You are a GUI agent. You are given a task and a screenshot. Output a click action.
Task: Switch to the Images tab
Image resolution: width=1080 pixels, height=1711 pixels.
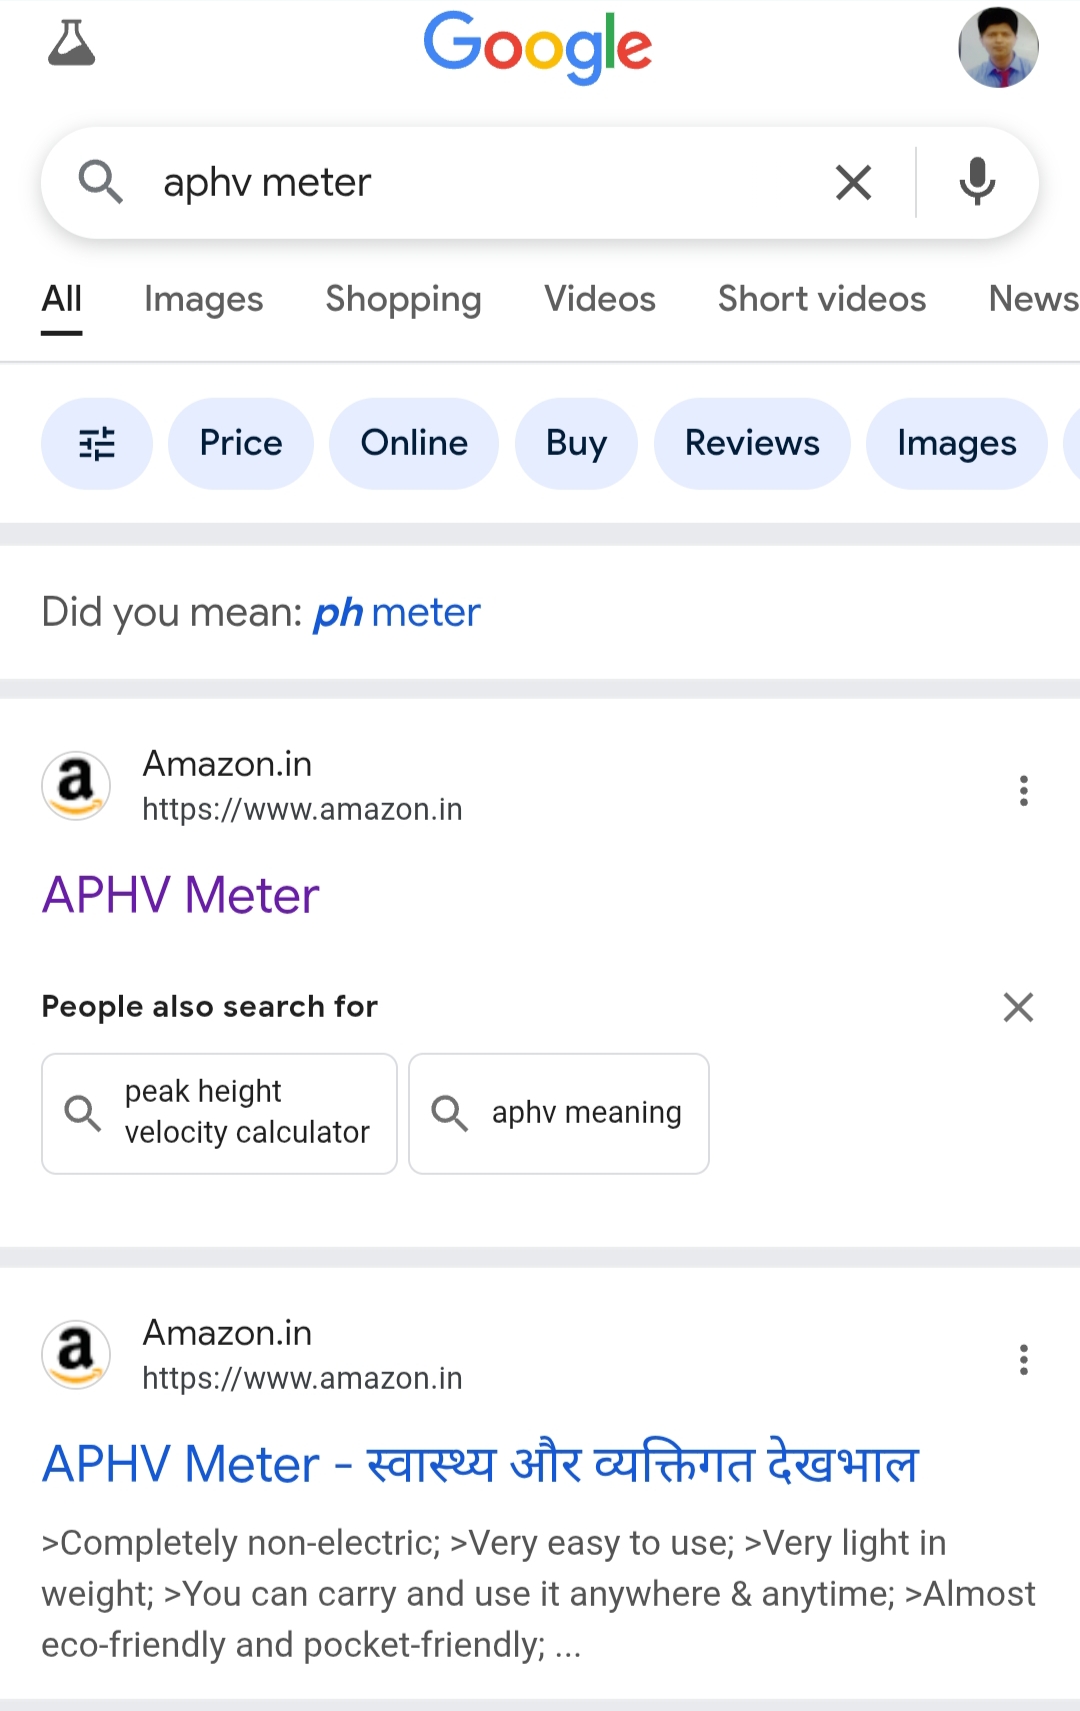coord(203,299)
